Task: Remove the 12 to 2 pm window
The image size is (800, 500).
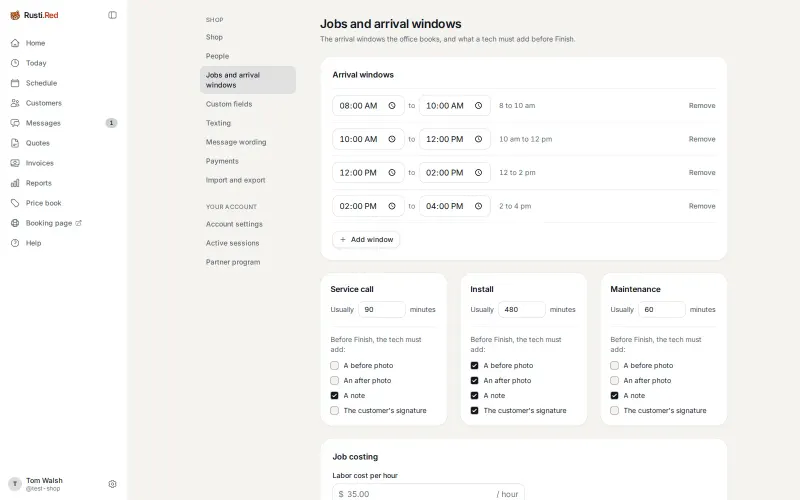Action: (x=702, y=172)
